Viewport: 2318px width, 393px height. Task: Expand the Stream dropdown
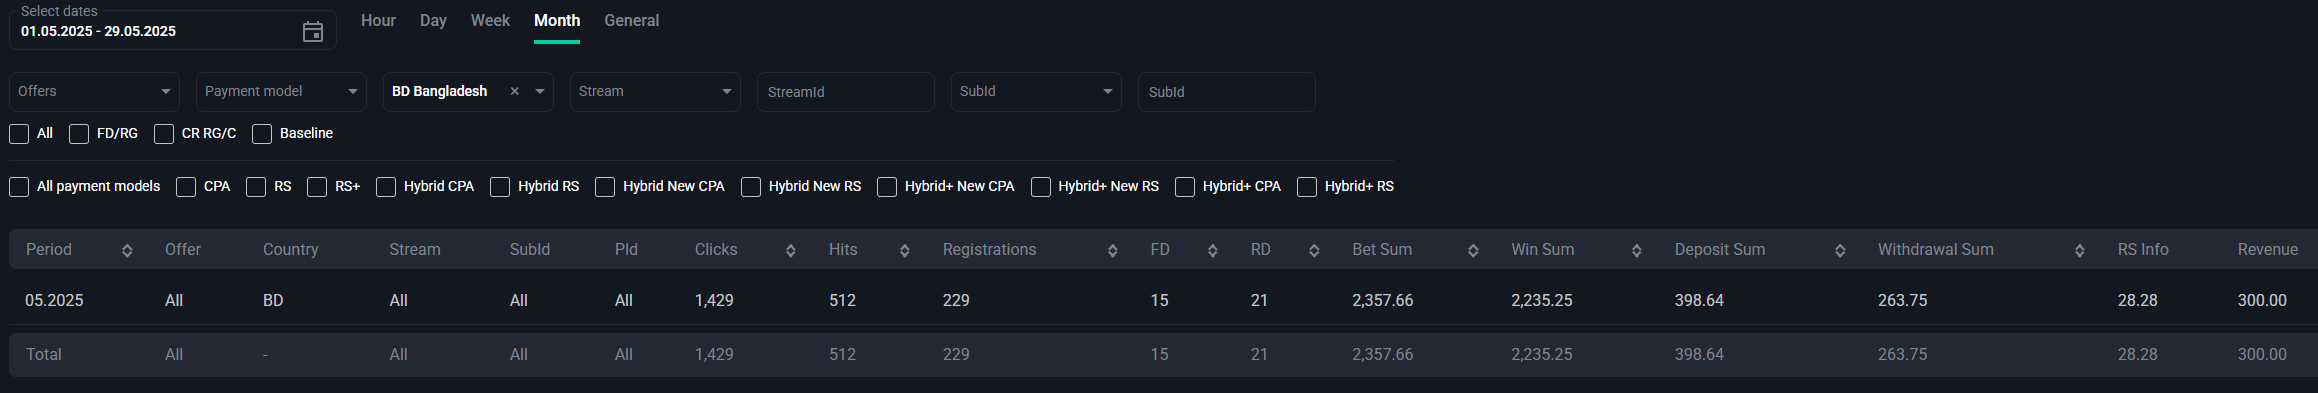click(x=655, y=92)
